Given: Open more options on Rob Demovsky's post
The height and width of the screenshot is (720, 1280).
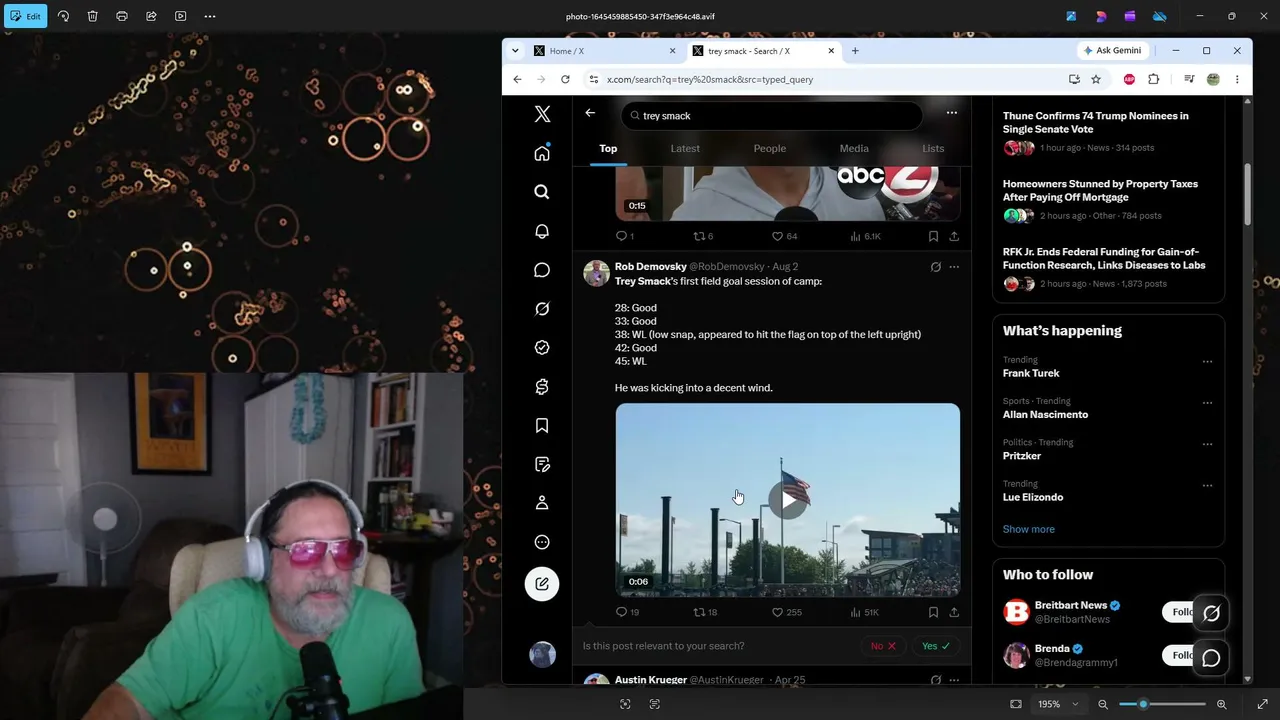Looking at the screenshot, I should tap(954, 267).
